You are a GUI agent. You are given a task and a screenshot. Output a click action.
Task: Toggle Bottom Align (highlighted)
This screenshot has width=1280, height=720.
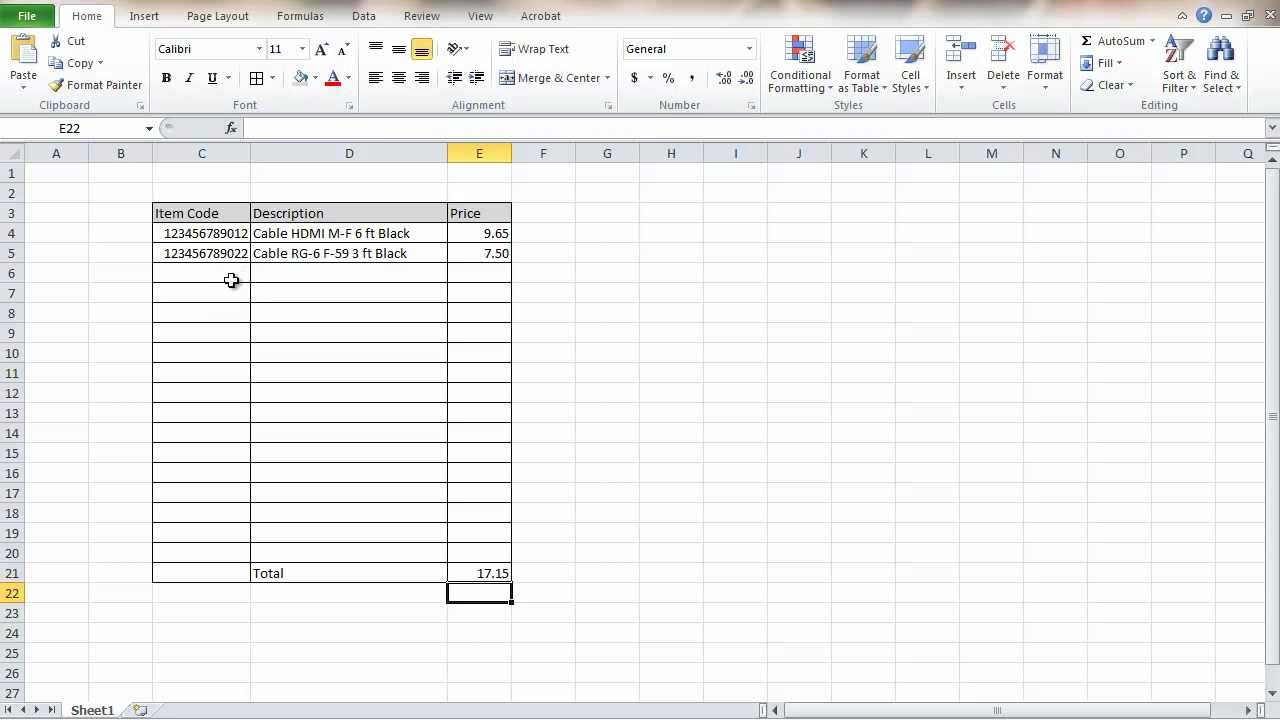(422, 49)
